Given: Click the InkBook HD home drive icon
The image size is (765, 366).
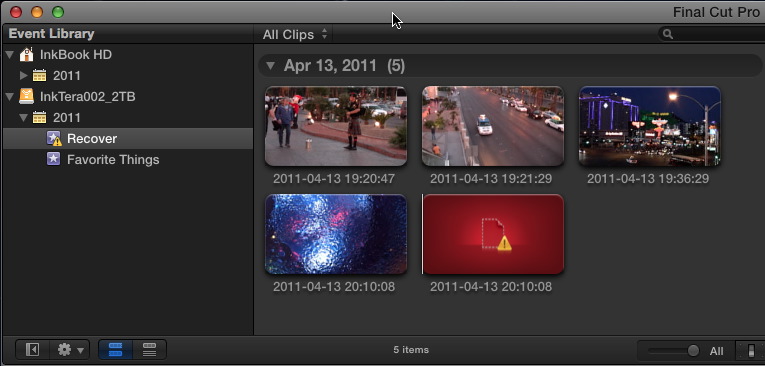Looking at the screenshot, I should (x=26, y=54).
